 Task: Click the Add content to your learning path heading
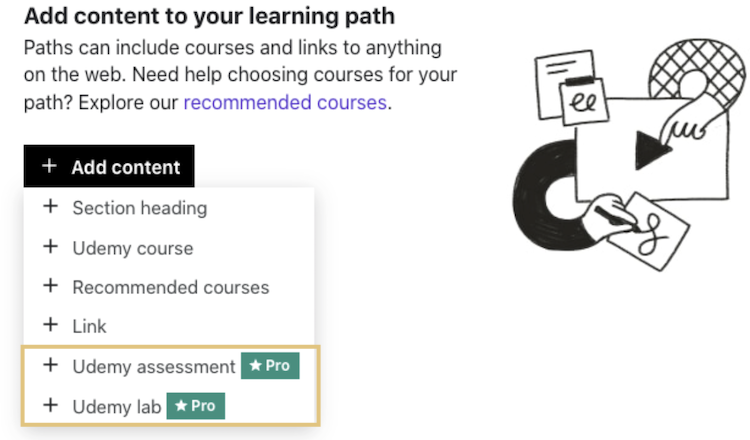click(x=209, y=17)
